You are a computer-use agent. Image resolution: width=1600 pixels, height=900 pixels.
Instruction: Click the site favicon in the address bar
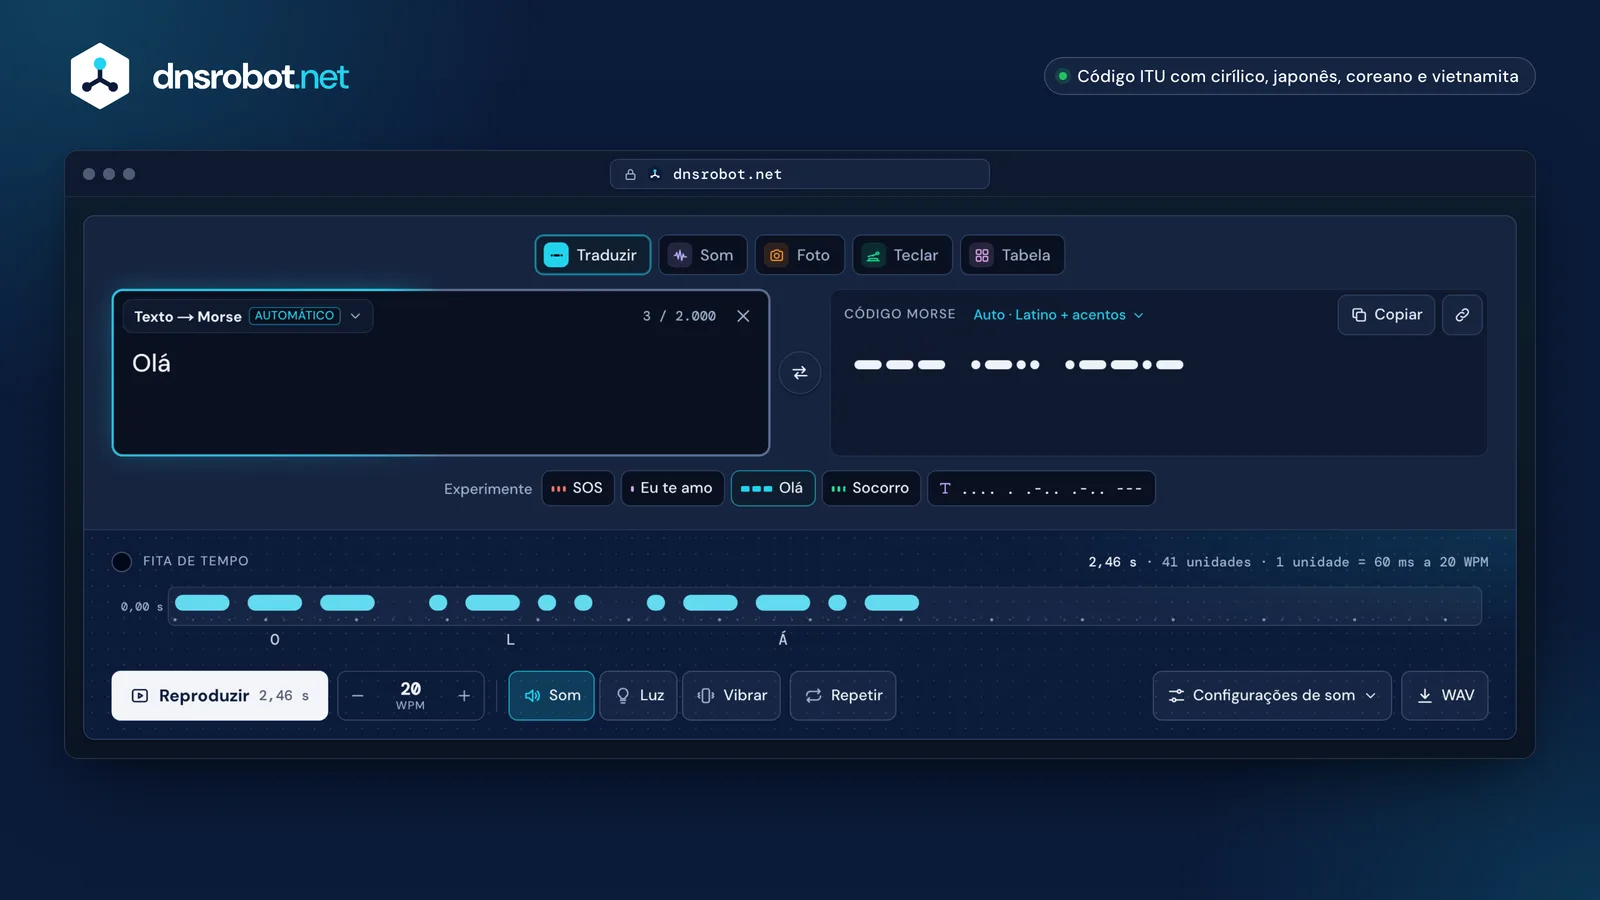point(655,174)
